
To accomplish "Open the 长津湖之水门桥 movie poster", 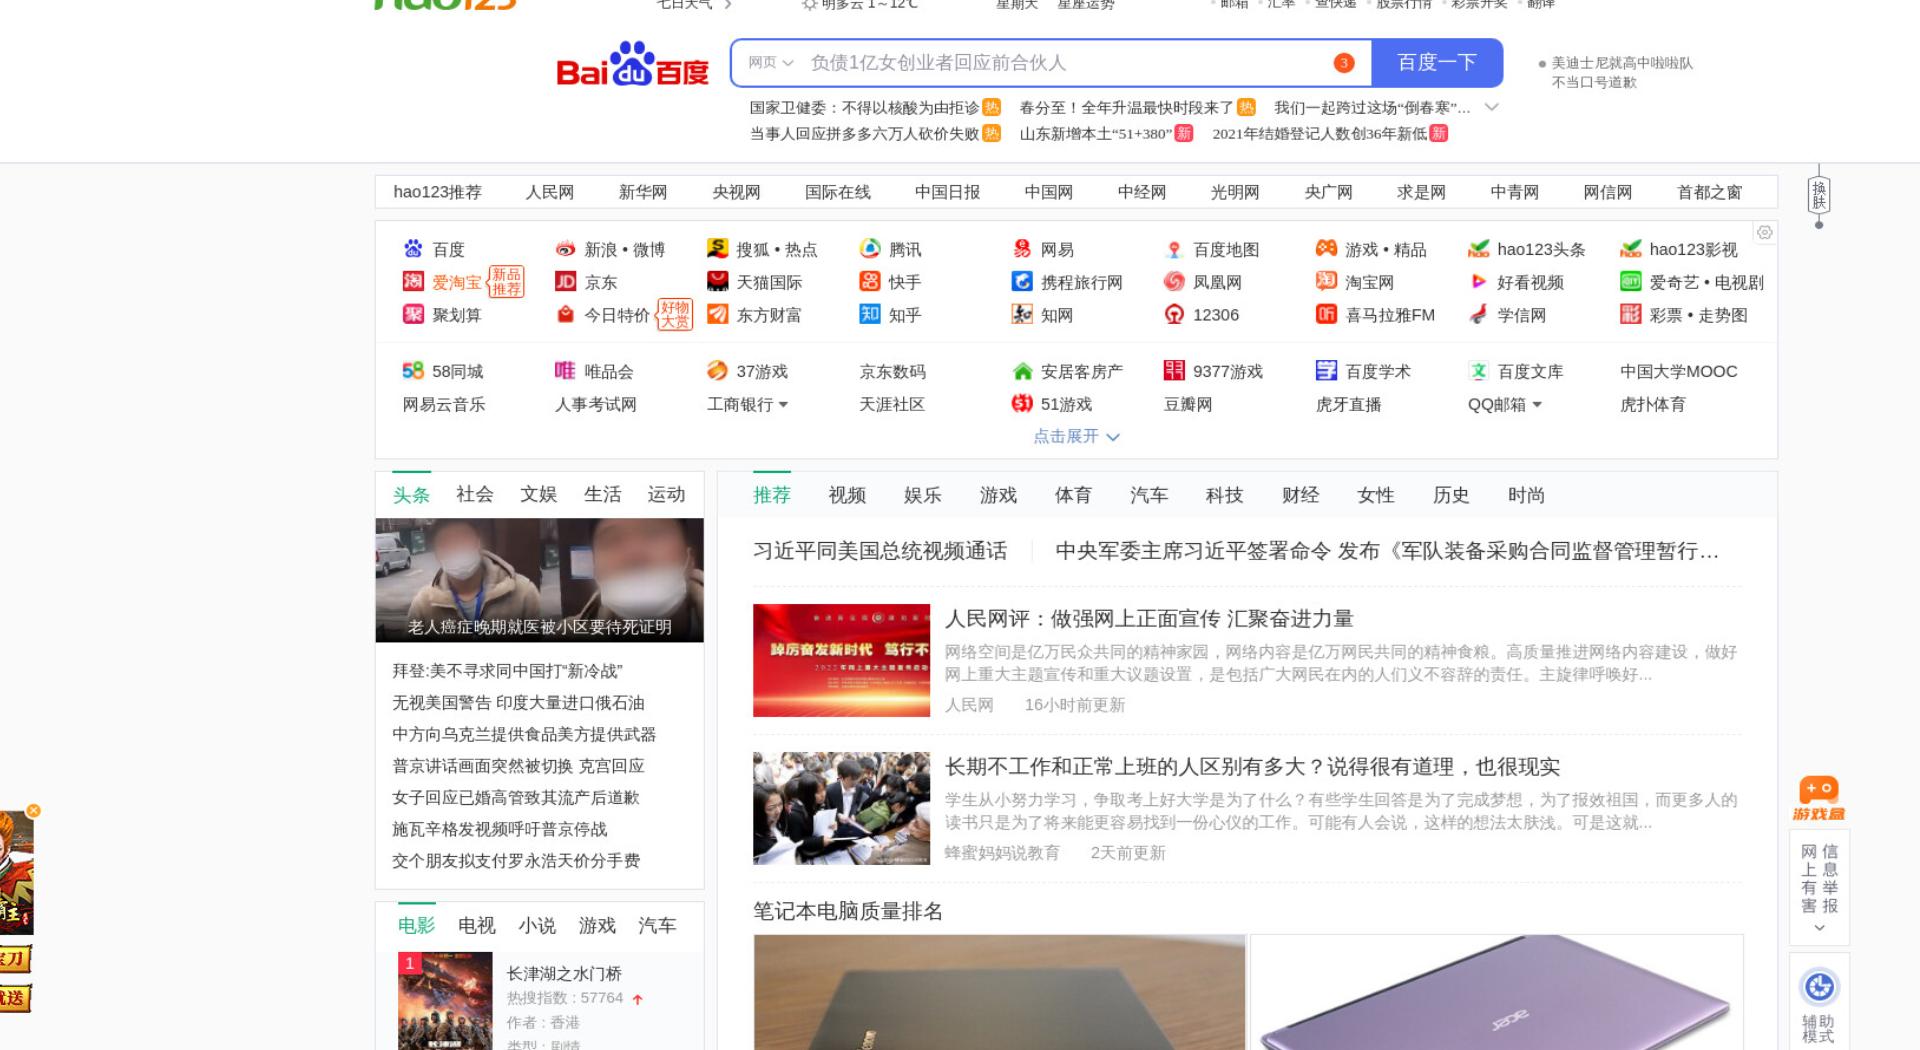I will 446,1001.
